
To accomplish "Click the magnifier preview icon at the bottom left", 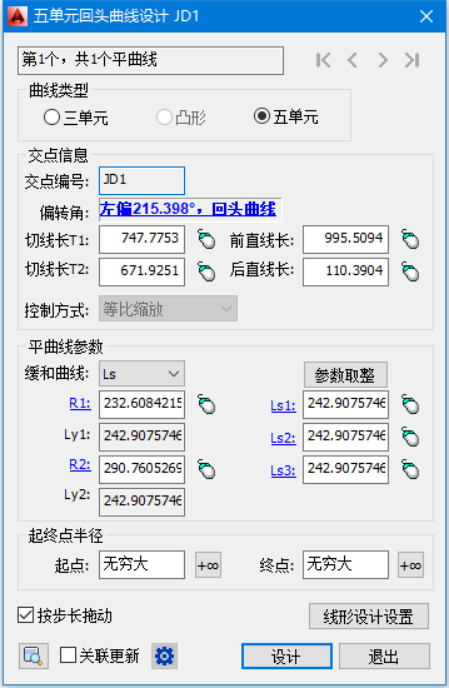I will [34, 656].
